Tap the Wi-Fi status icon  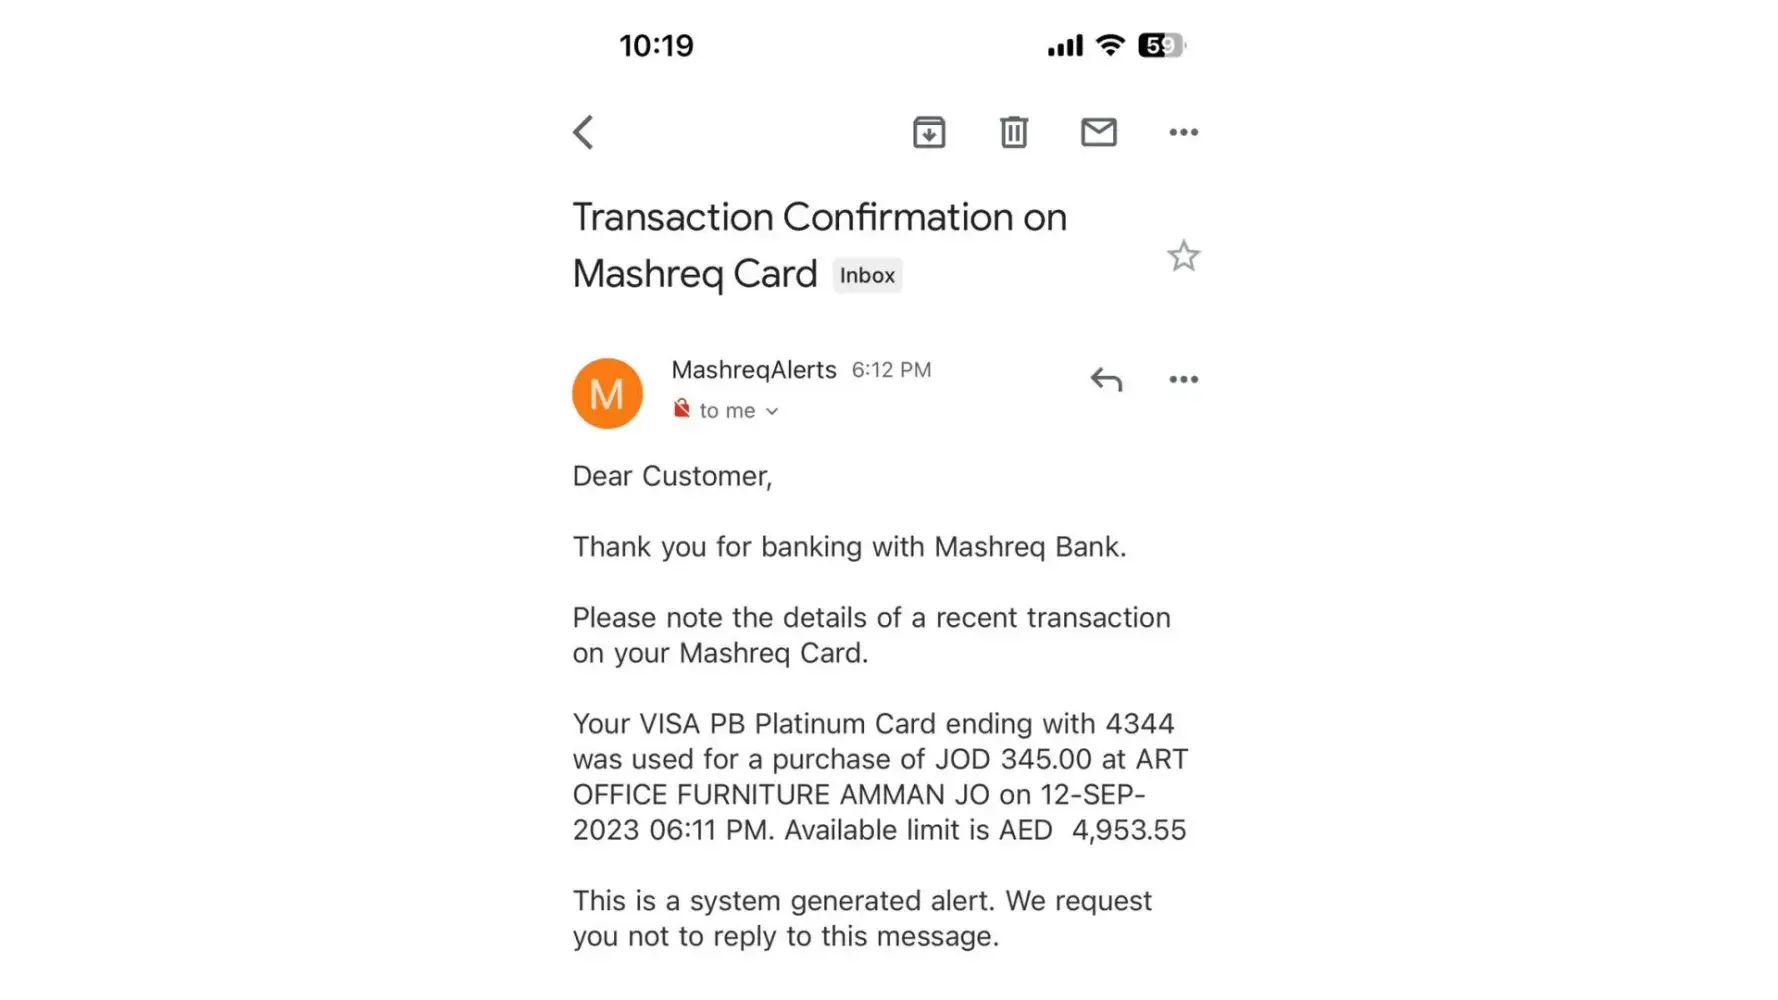[1110, 45]
